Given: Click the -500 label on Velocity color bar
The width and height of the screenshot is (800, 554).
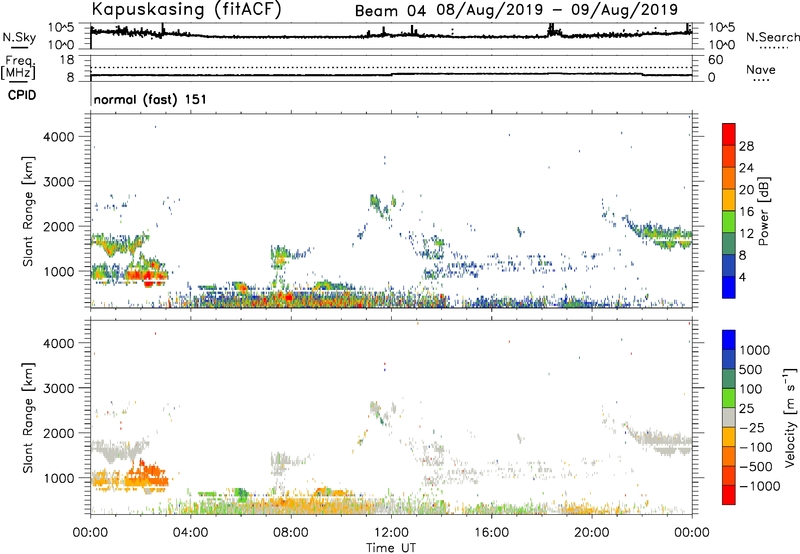Looking at the screenshot, I should 756,467.
